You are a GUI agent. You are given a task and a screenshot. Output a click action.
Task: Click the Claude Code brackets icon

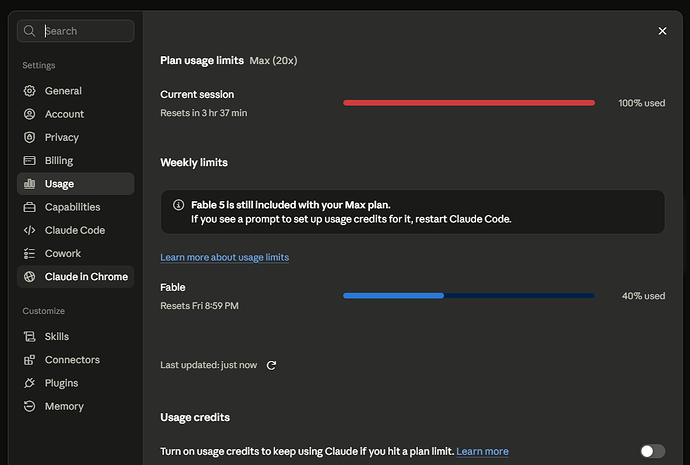pos(29,230)
